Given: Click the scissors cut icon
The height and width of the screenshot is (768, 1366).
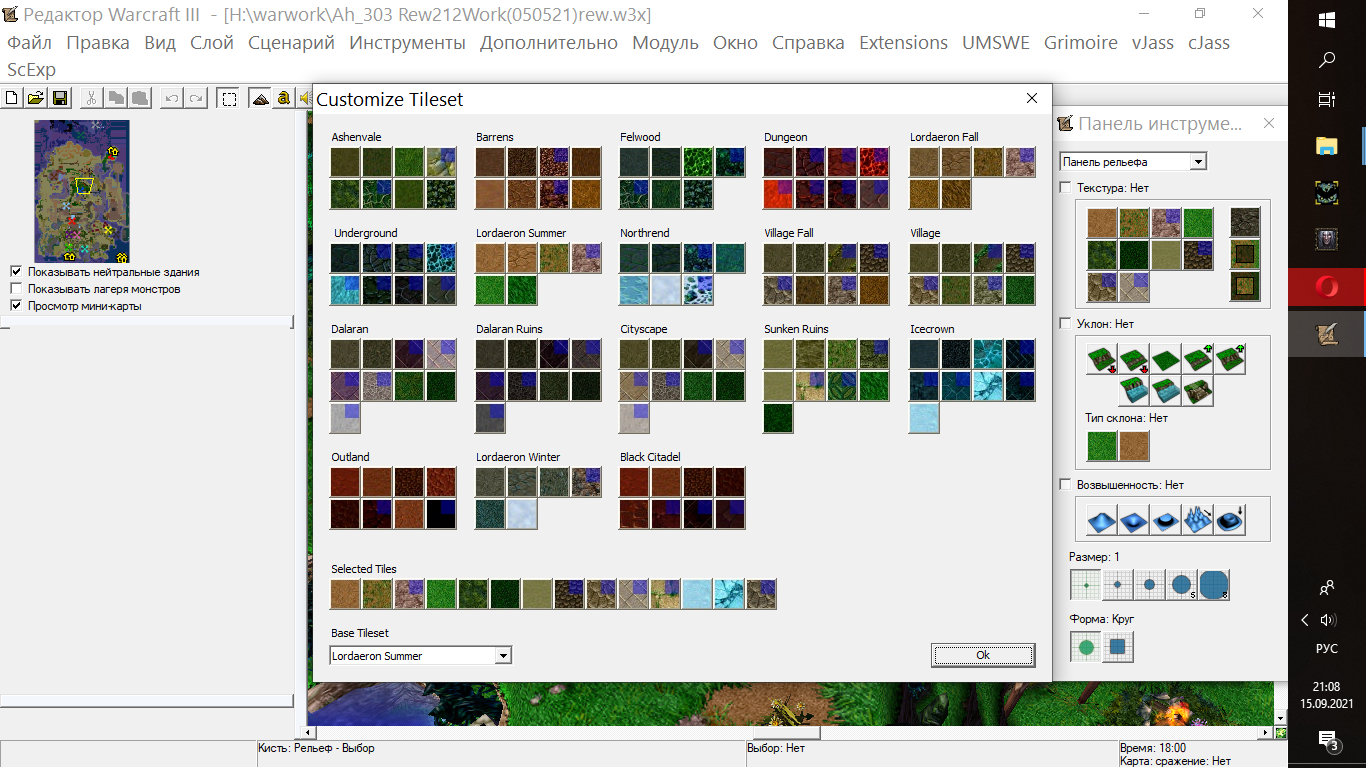Looking at the screenshot, I should 91,98.
